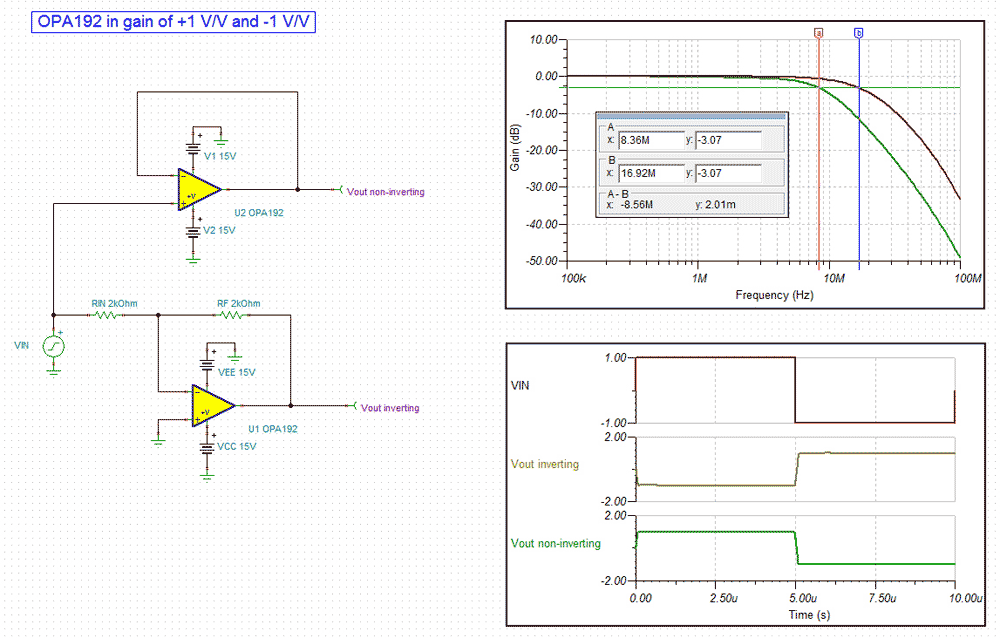The height and width of the screenshot is (638, 1000).
Task: Click the circuit title text box
Action: pyautogui.click(x=173, y=22)
